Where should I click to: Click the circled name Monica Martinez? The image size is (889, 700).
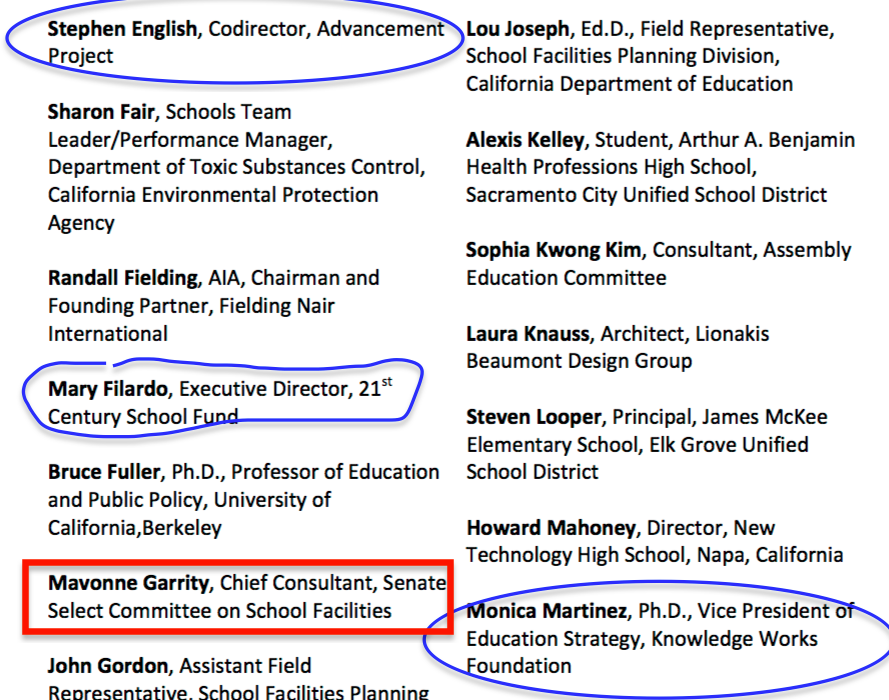pyautogui.click(x=546, y=610)
